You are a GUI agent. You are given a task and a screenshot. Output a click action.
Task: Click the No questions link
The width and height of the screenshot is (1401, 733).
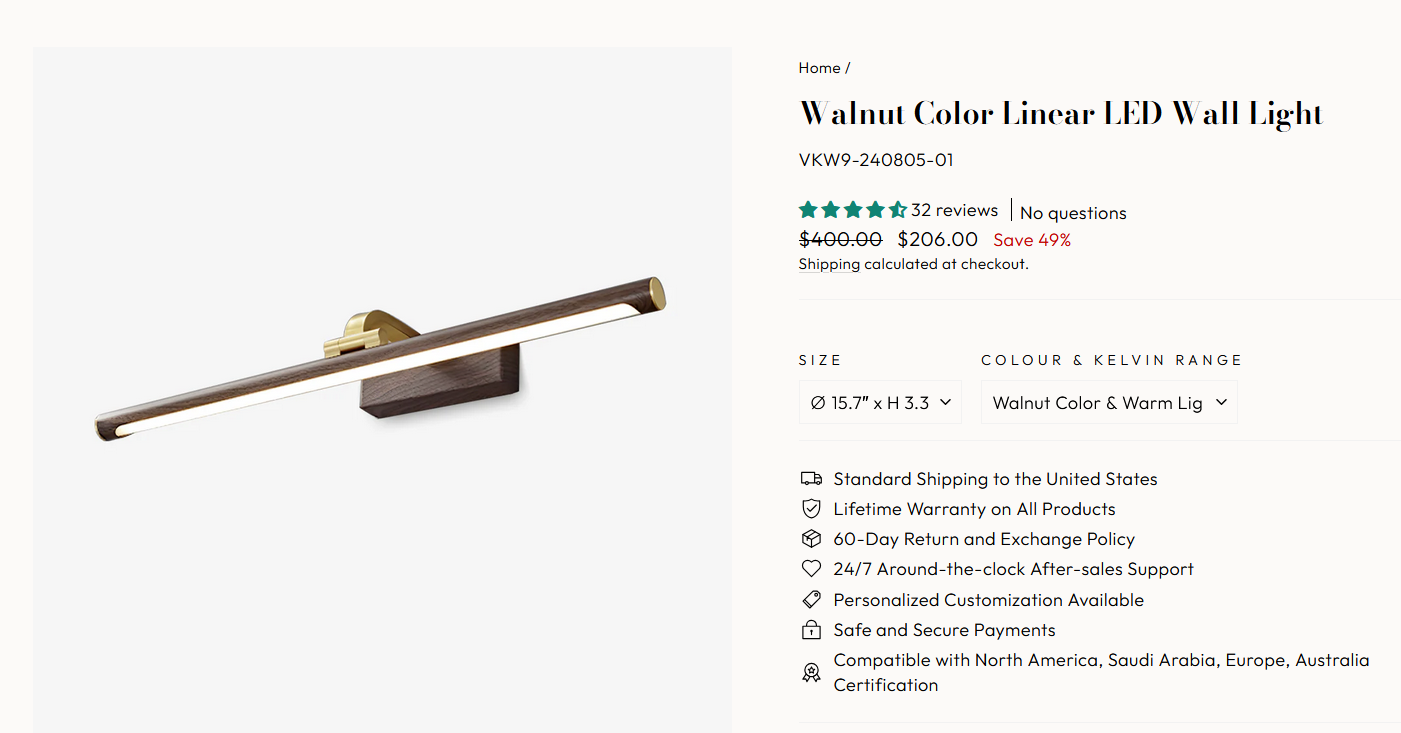1073,213
